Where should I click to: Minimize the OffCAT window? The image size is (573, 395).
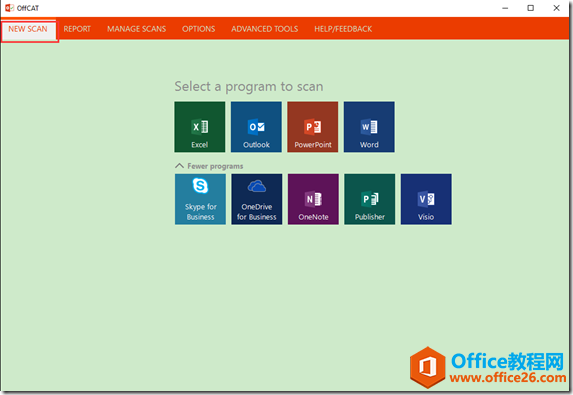click(x=505, y=8)
